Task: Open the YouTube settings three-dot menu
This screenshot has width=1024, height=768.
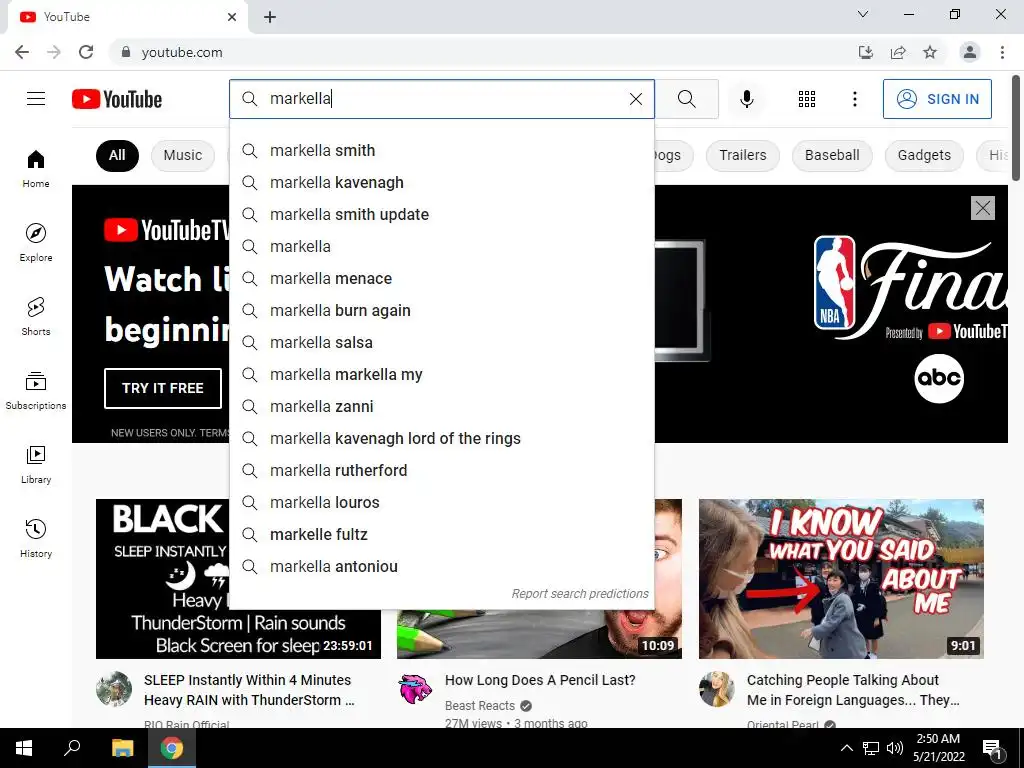Action: coord(854,99)
